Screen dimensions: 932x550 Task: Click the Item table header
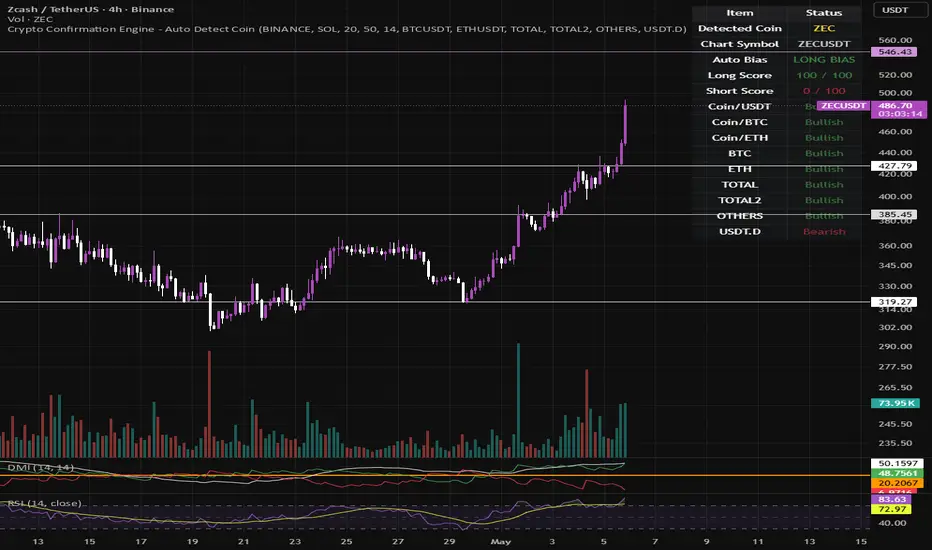(739, 12)
